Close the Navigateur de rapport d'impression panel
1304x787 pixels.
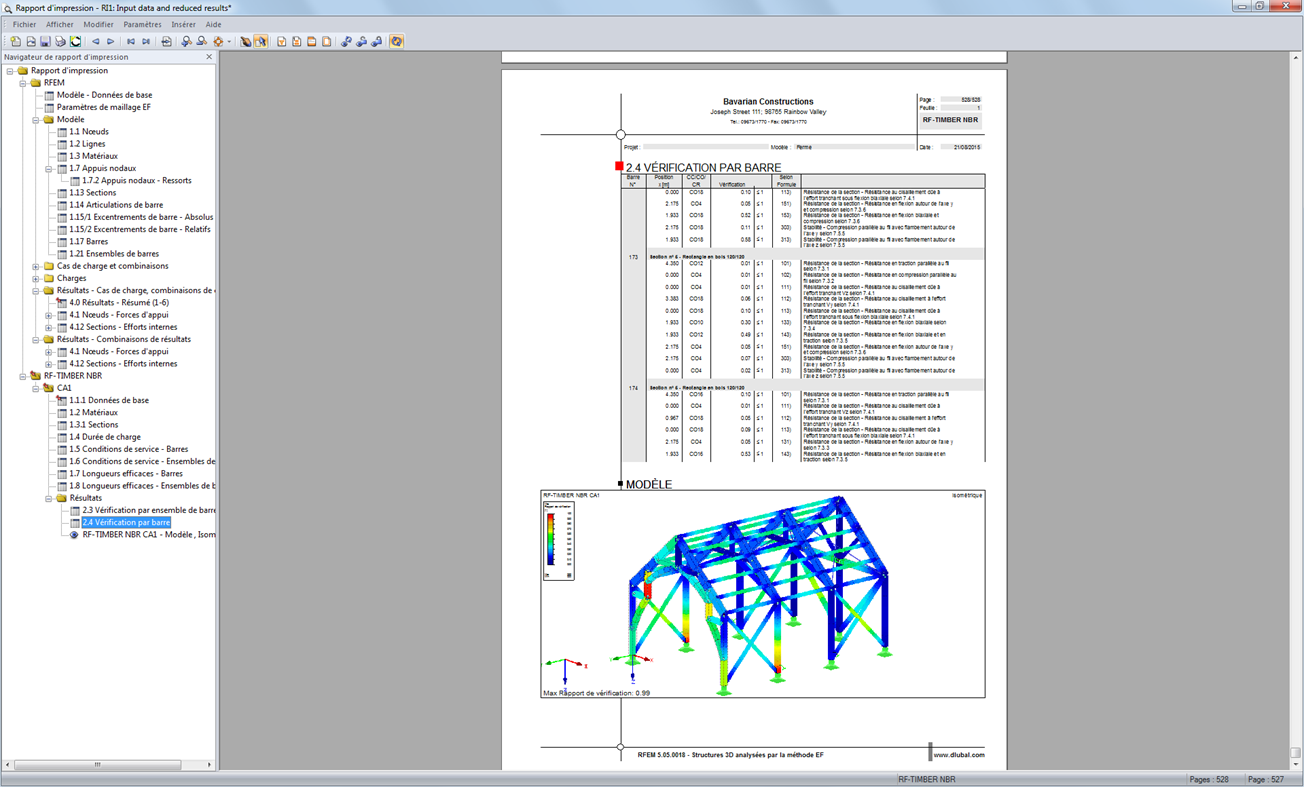click(x=209, y=57)
